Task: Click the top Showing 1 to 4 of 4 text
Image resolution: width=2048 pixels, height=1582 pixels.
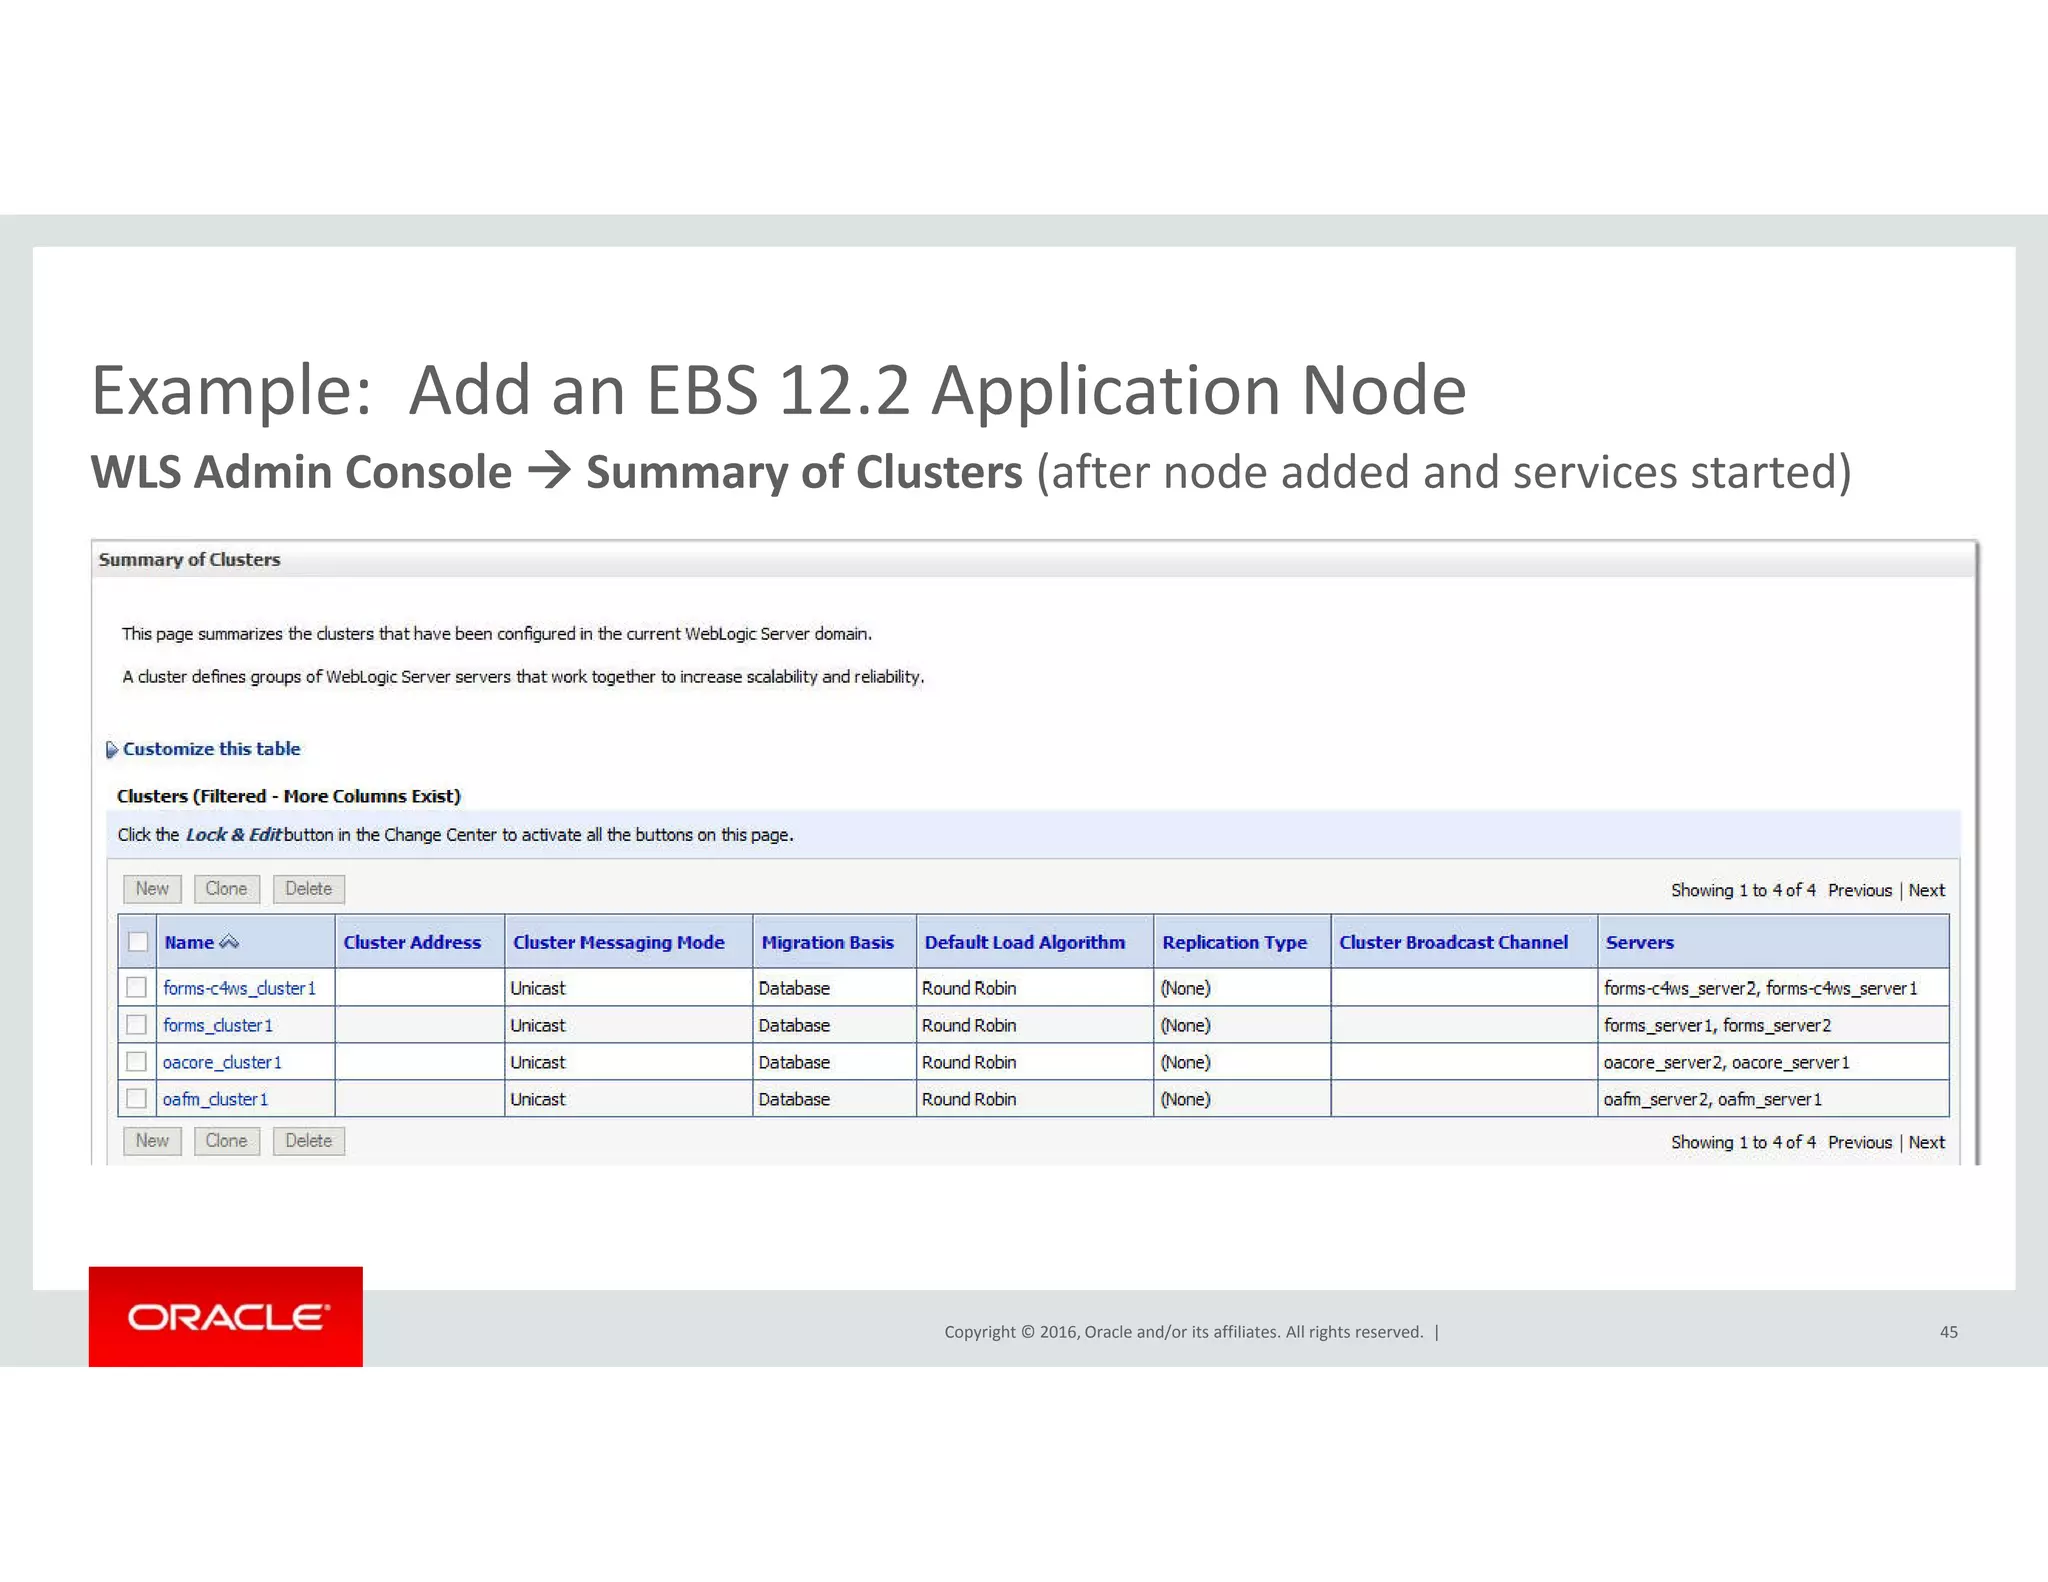Action: point(1743,890)
